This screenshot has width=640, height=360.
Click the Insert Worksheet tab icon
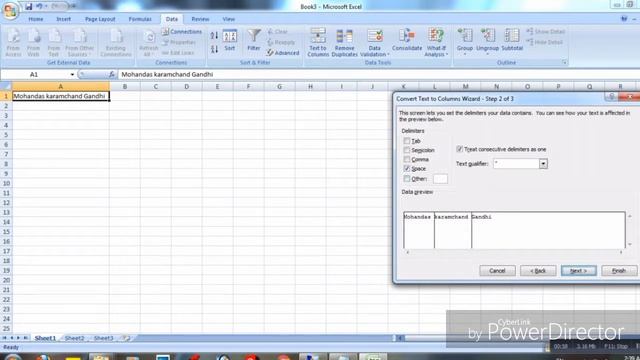click(127, 338)
